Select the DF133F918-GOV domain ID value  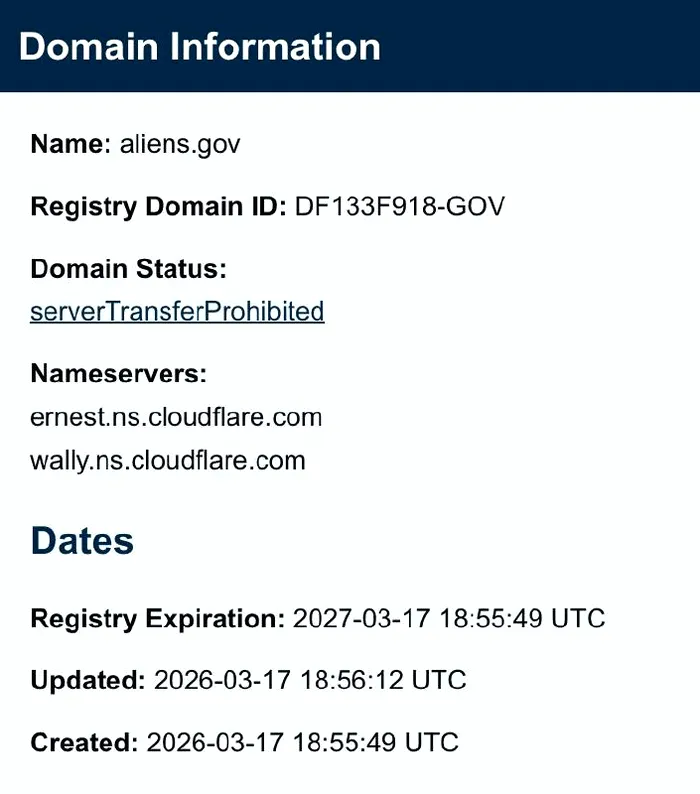point(400,207)
